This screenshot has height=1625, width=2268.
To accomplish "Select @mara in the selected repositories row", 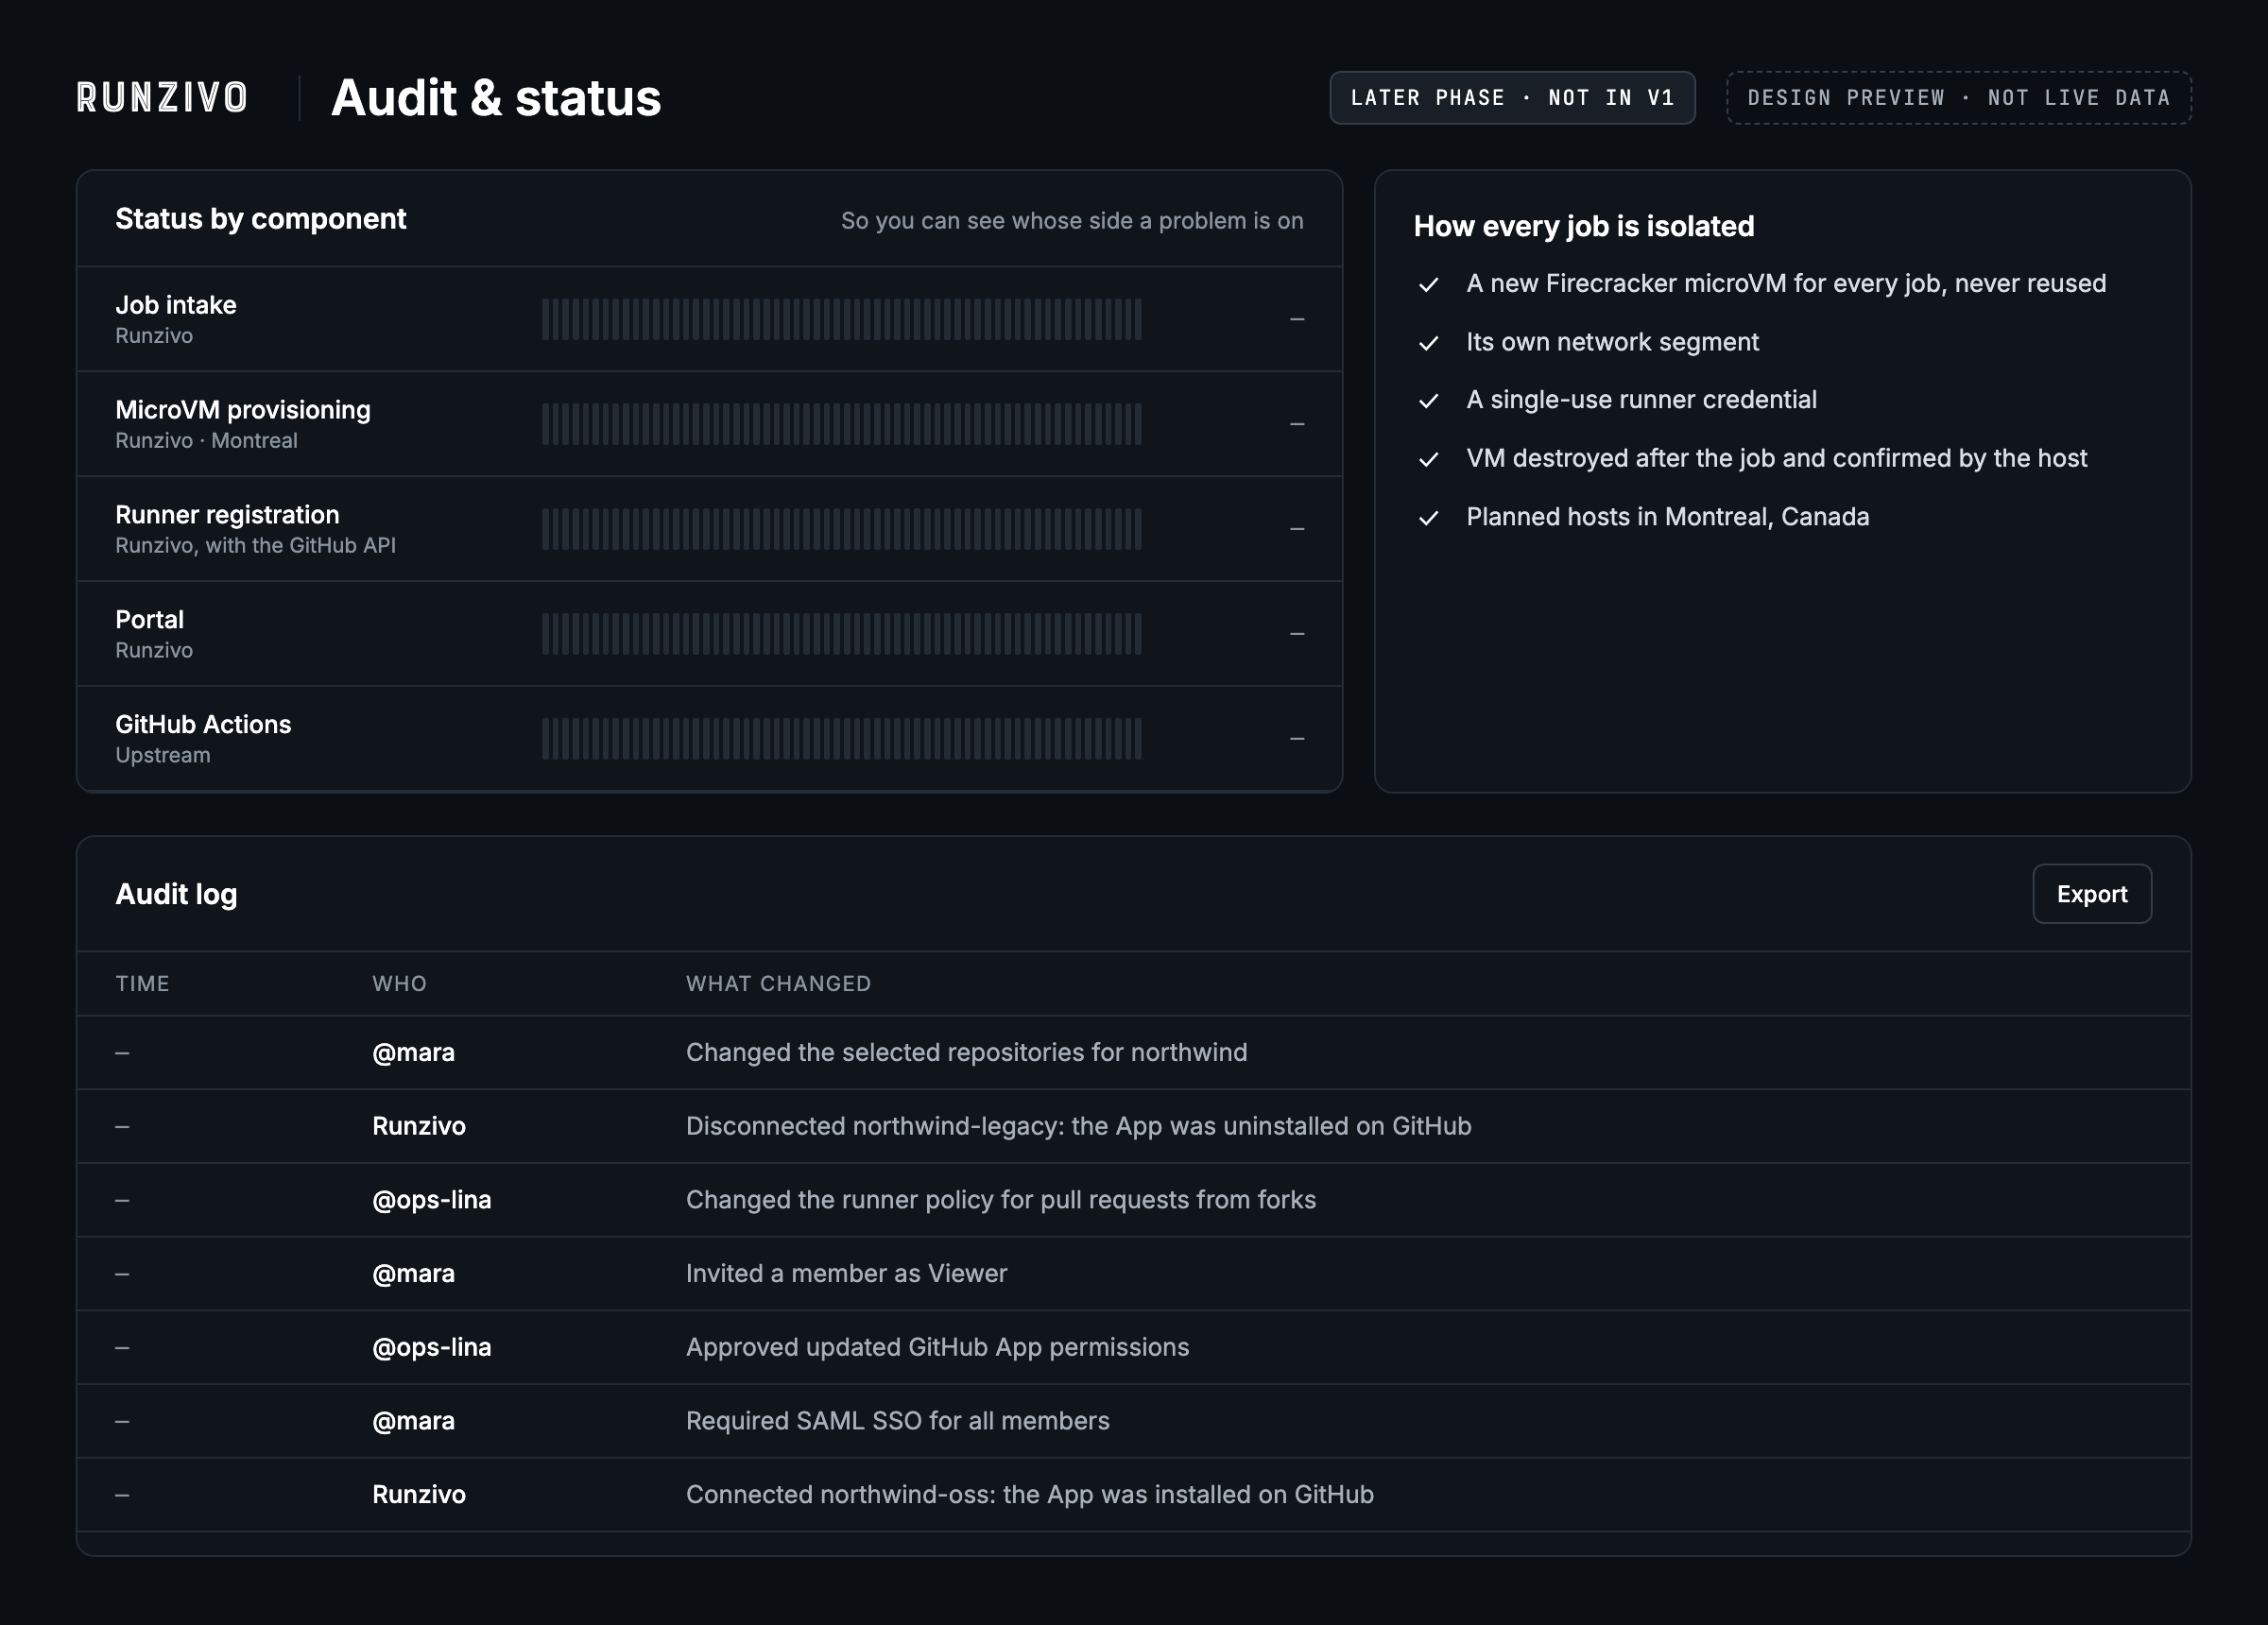I will (x=413, y=1053).
